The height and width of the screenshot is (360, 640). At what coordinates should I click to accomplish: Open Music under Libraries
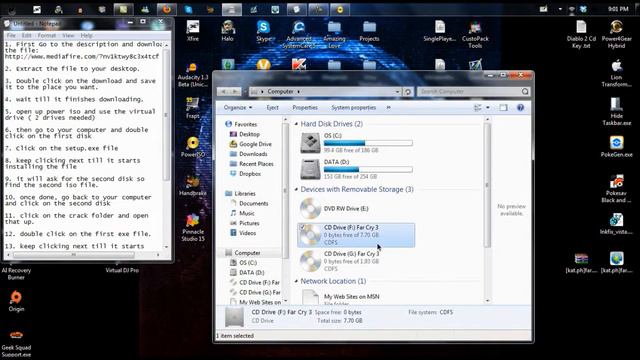[x=242, y=213]
